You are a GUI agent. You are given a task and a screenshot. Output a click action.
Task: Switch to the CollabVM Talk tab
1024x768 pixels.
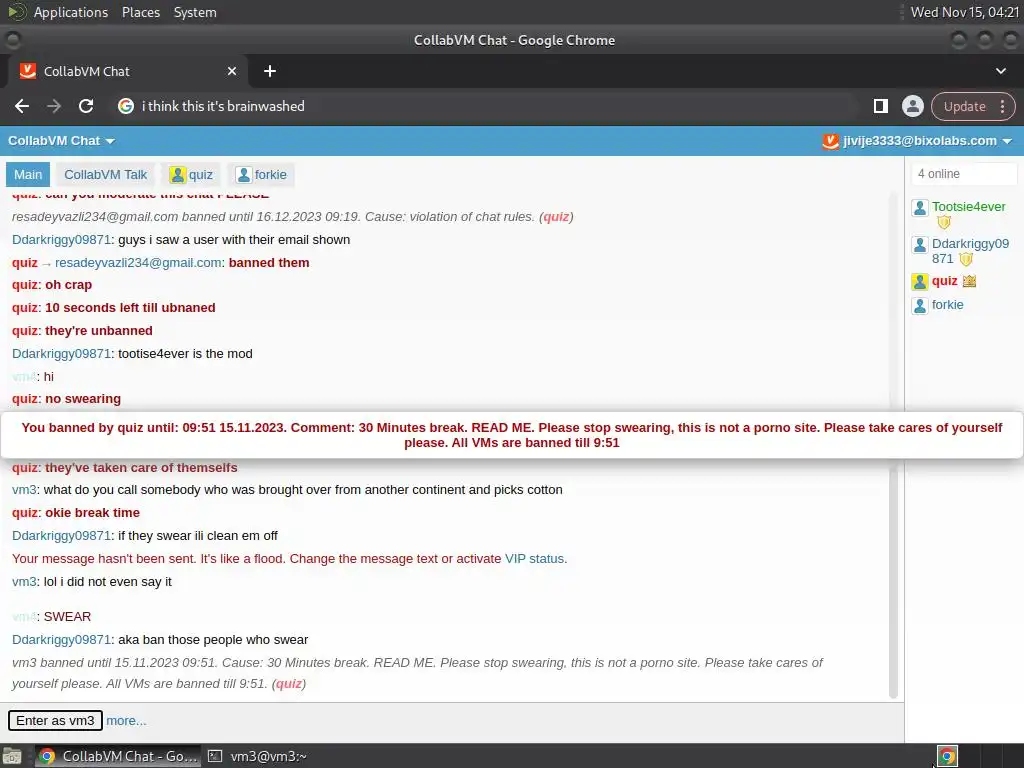pyautogui.click(x=106, y=175)
